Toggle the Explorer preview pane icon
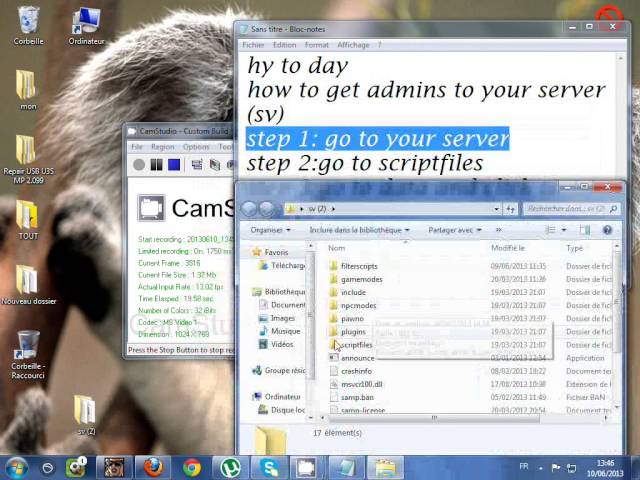This screenshot has width=640, height=480. [585, 230]
